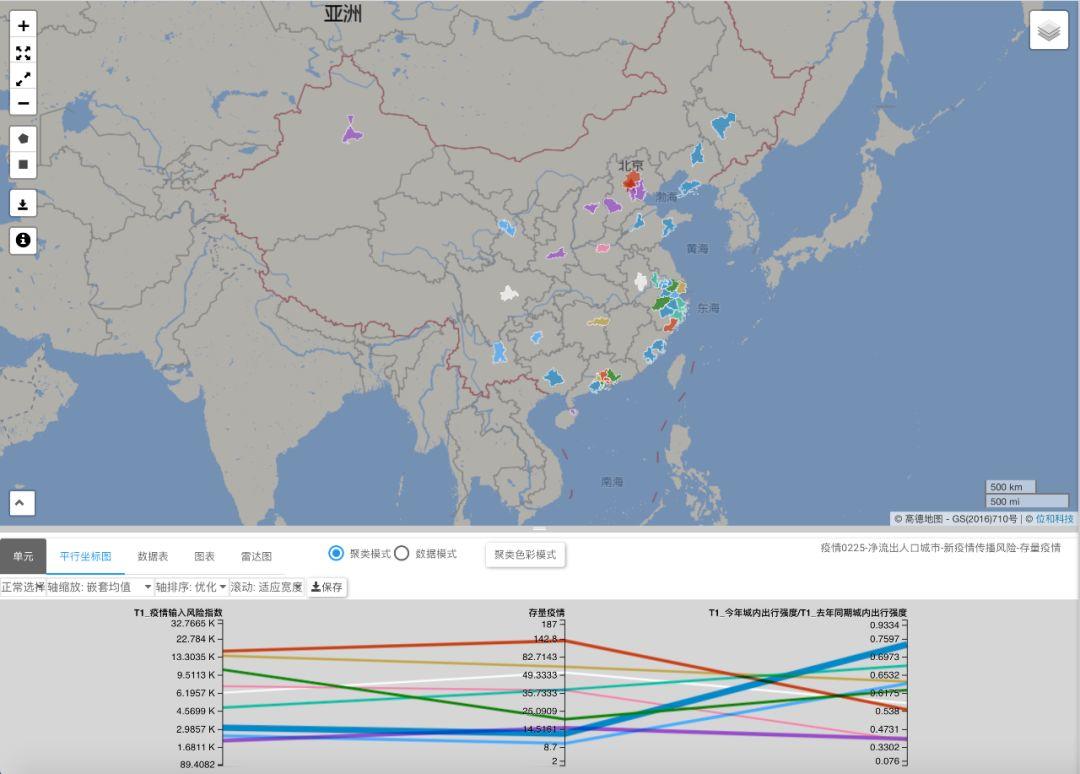This screenshot has width=1080, height=774.
Task: Click the 聚类色彩模式 button
Action: click(525, 554)
